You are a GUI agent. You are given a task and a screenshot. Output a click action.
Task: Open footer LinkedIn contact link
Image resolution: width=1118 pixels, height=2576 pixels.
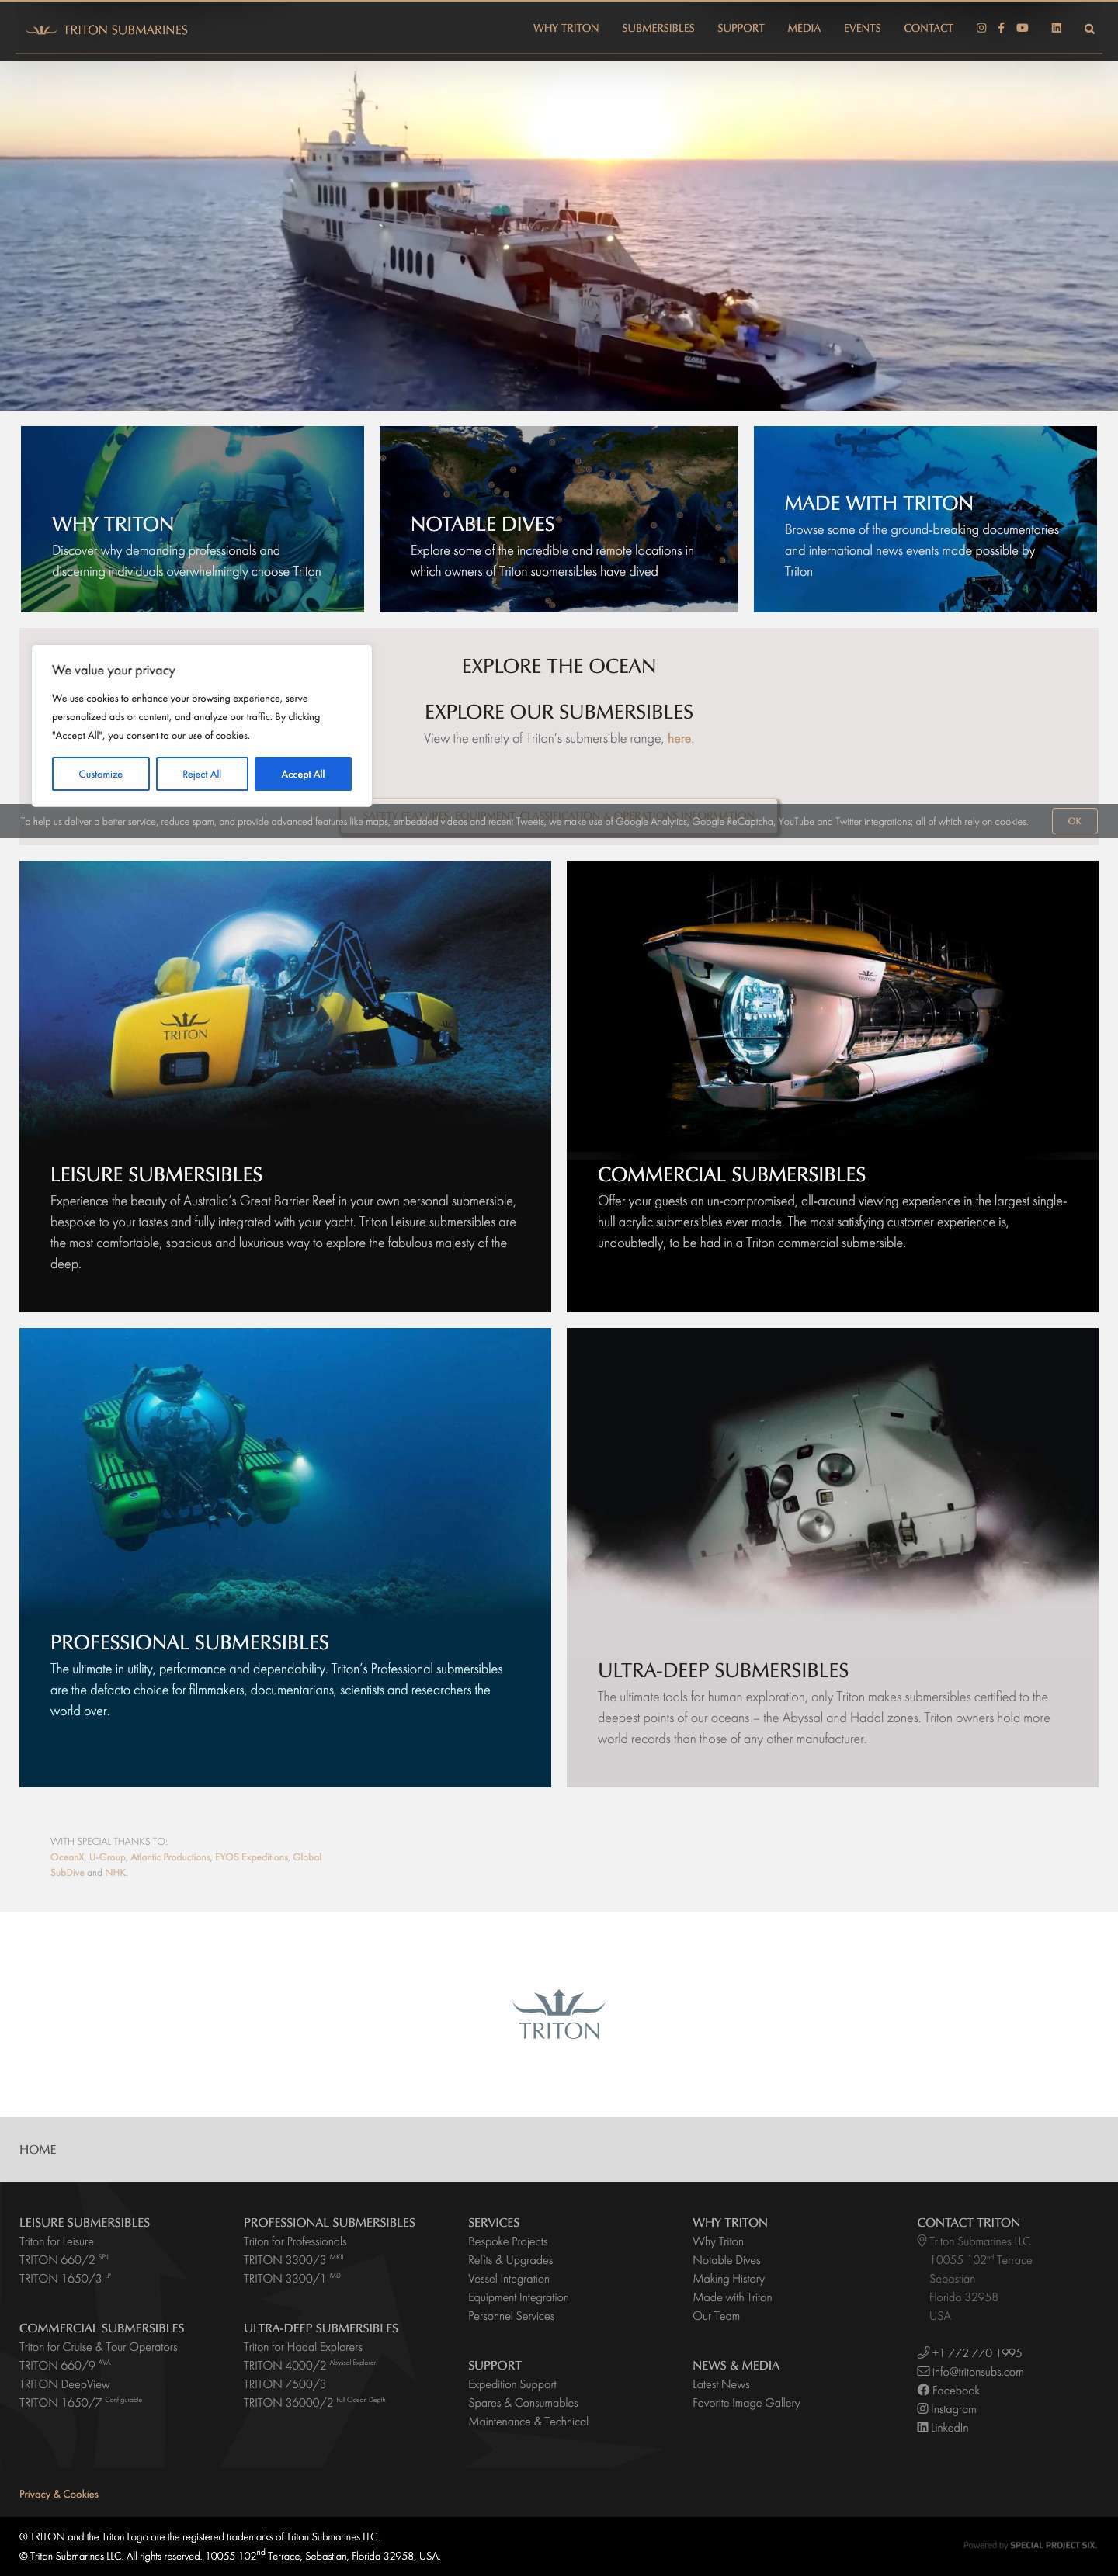[x=942, y=2427]
